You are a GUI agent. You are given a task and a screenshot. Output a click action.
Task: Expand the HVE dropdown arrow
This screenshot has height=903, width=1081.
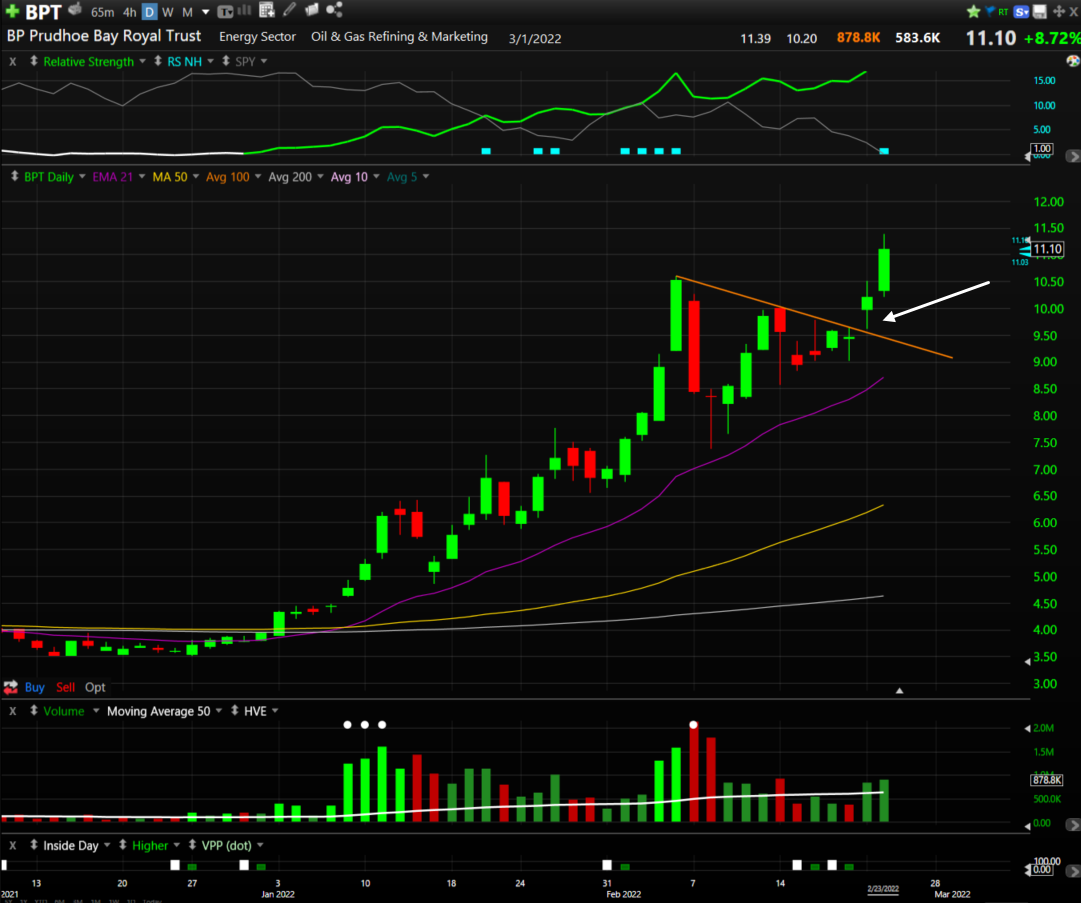click(x=275, y=711)
